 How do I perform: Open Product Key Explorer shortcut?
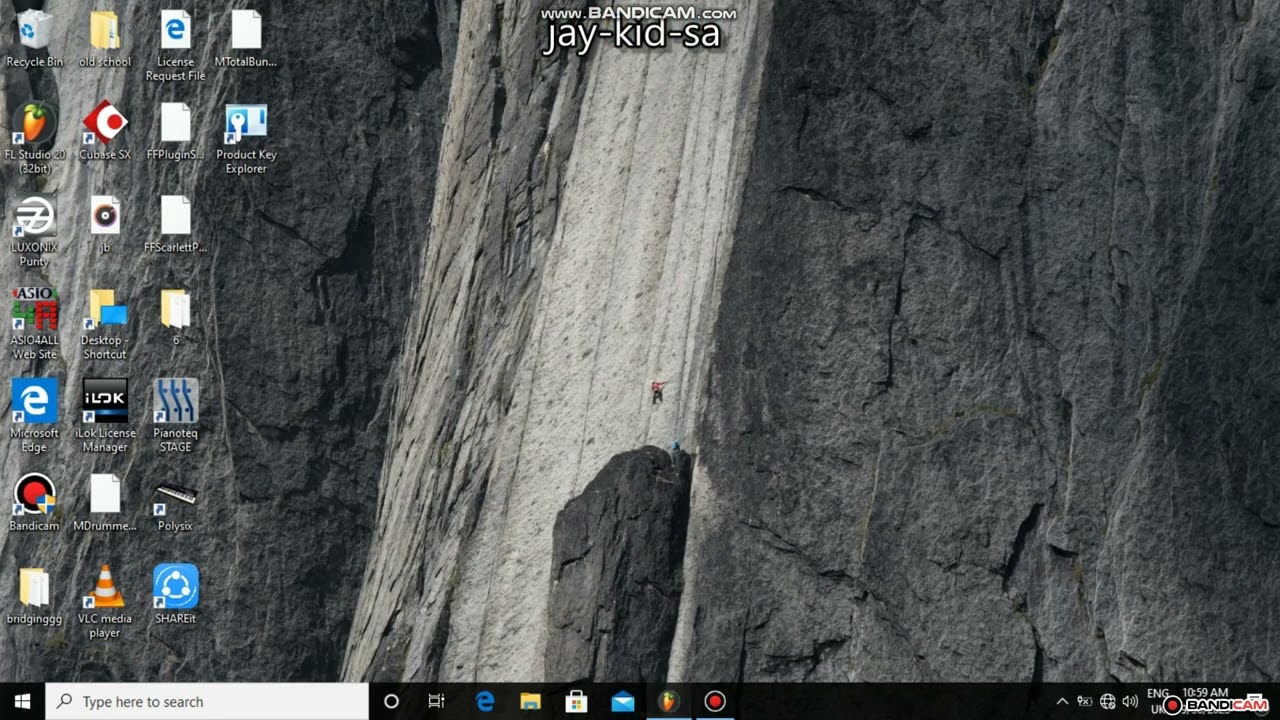tap(246, 138)
